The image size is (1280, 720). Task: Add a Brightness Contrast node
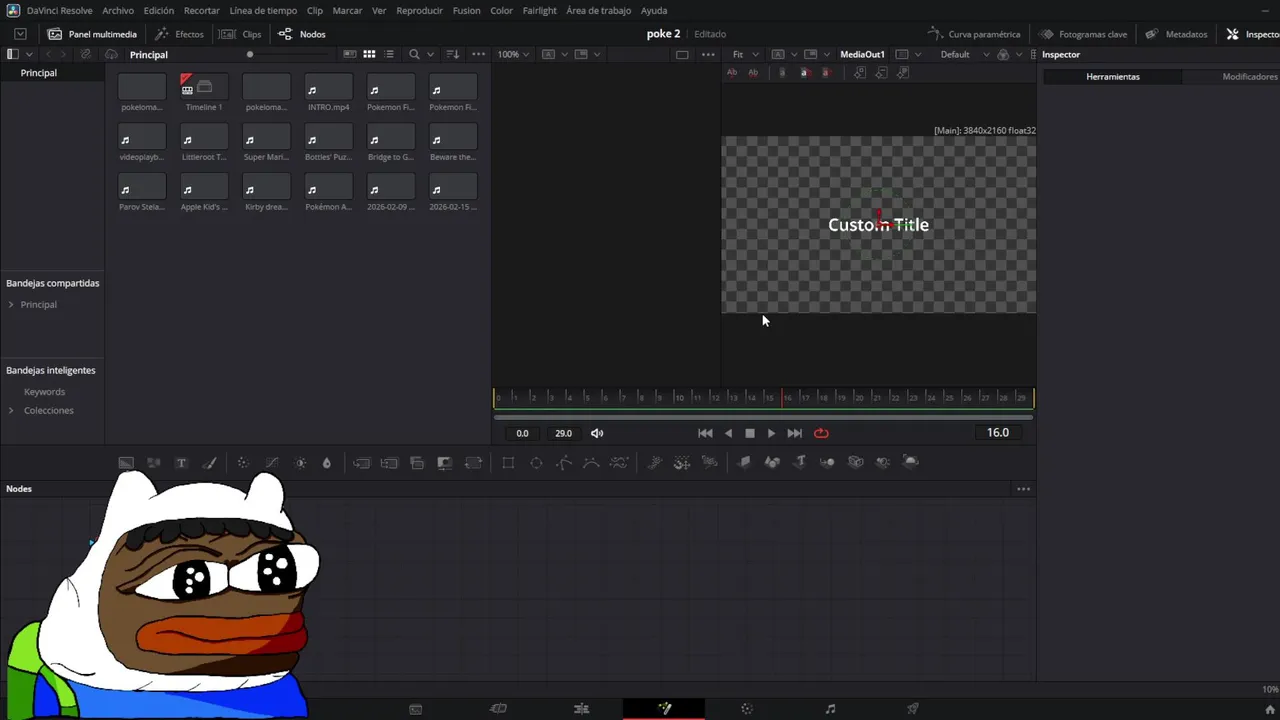coord(300,463)
